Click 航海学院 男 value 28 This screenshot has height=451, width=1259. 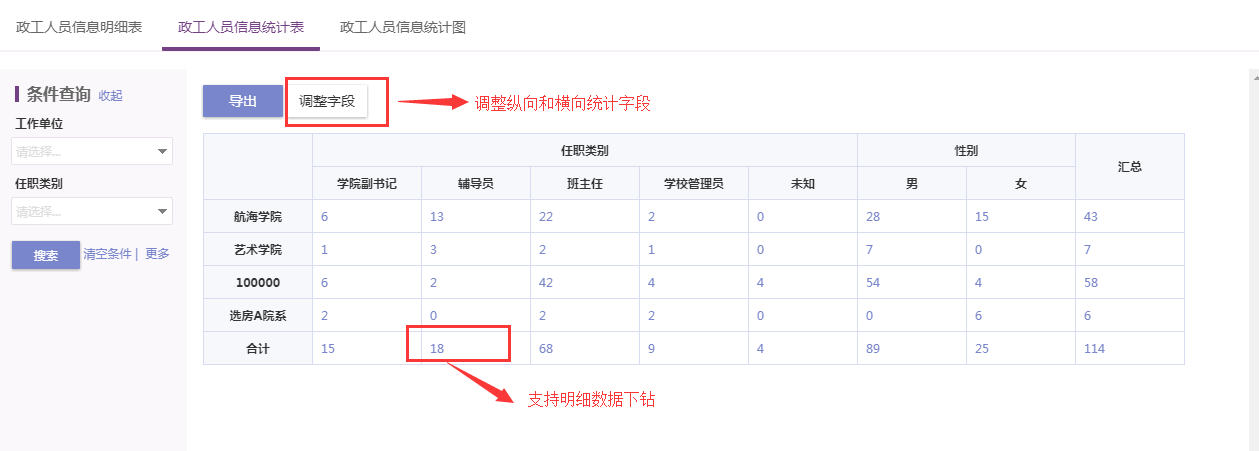(873, 217)
